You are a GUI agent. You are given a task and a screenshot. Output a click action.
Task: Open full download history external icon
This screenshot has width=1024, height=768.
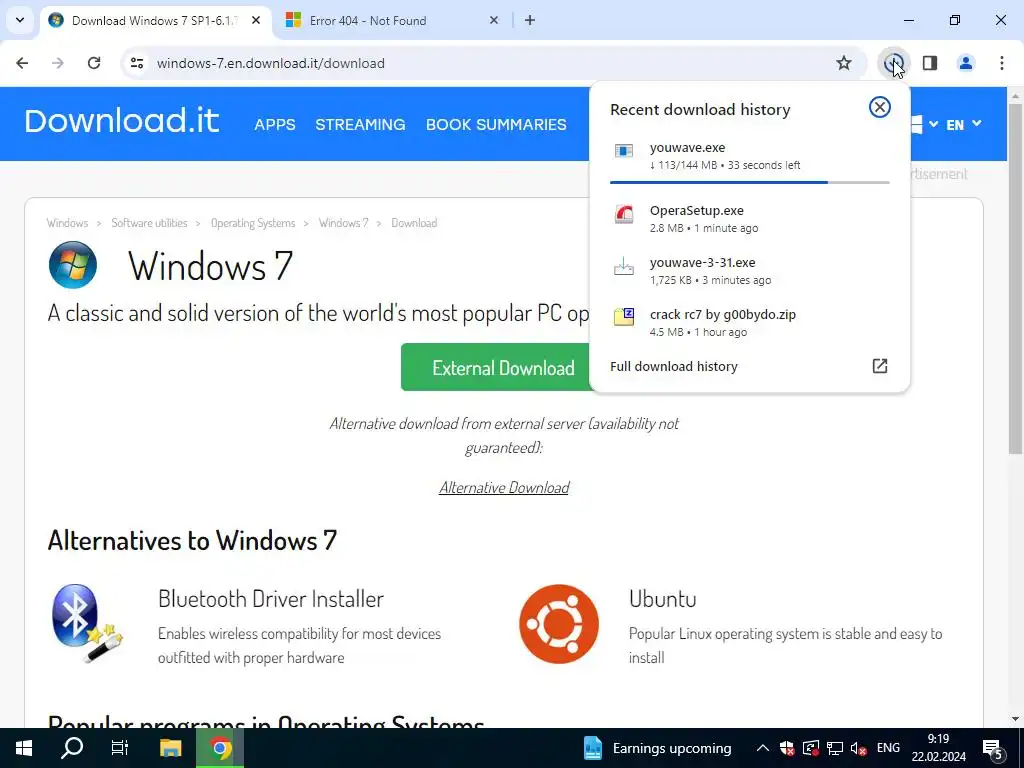(x=880, y=366)
